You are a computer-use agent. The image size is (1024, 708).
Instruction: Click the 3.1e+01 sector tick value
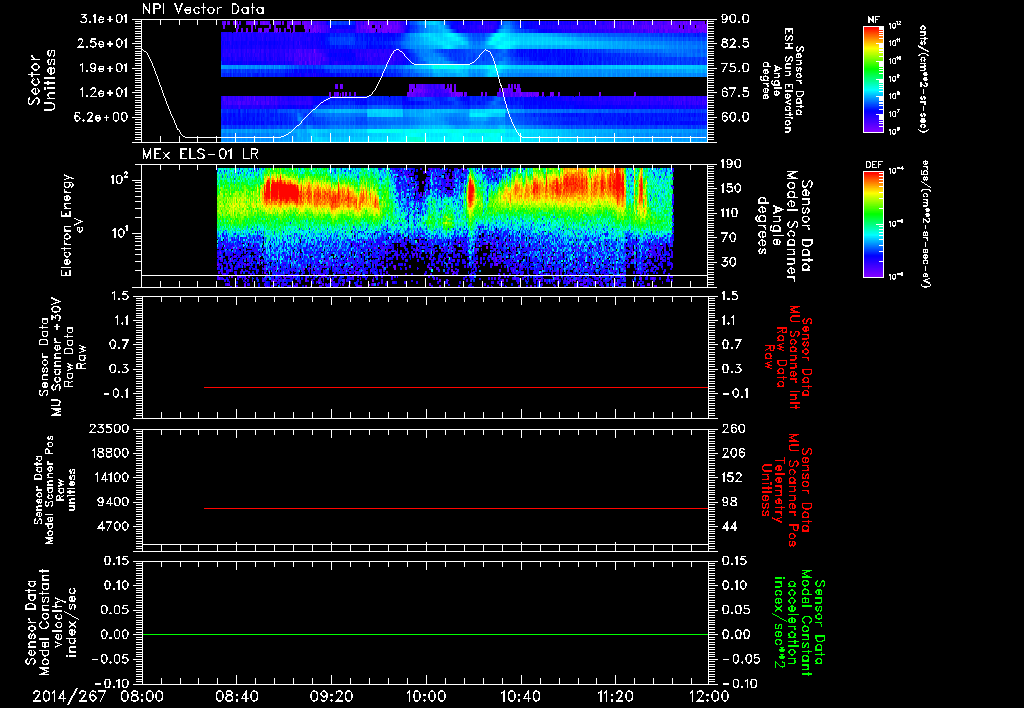point(104,19)
